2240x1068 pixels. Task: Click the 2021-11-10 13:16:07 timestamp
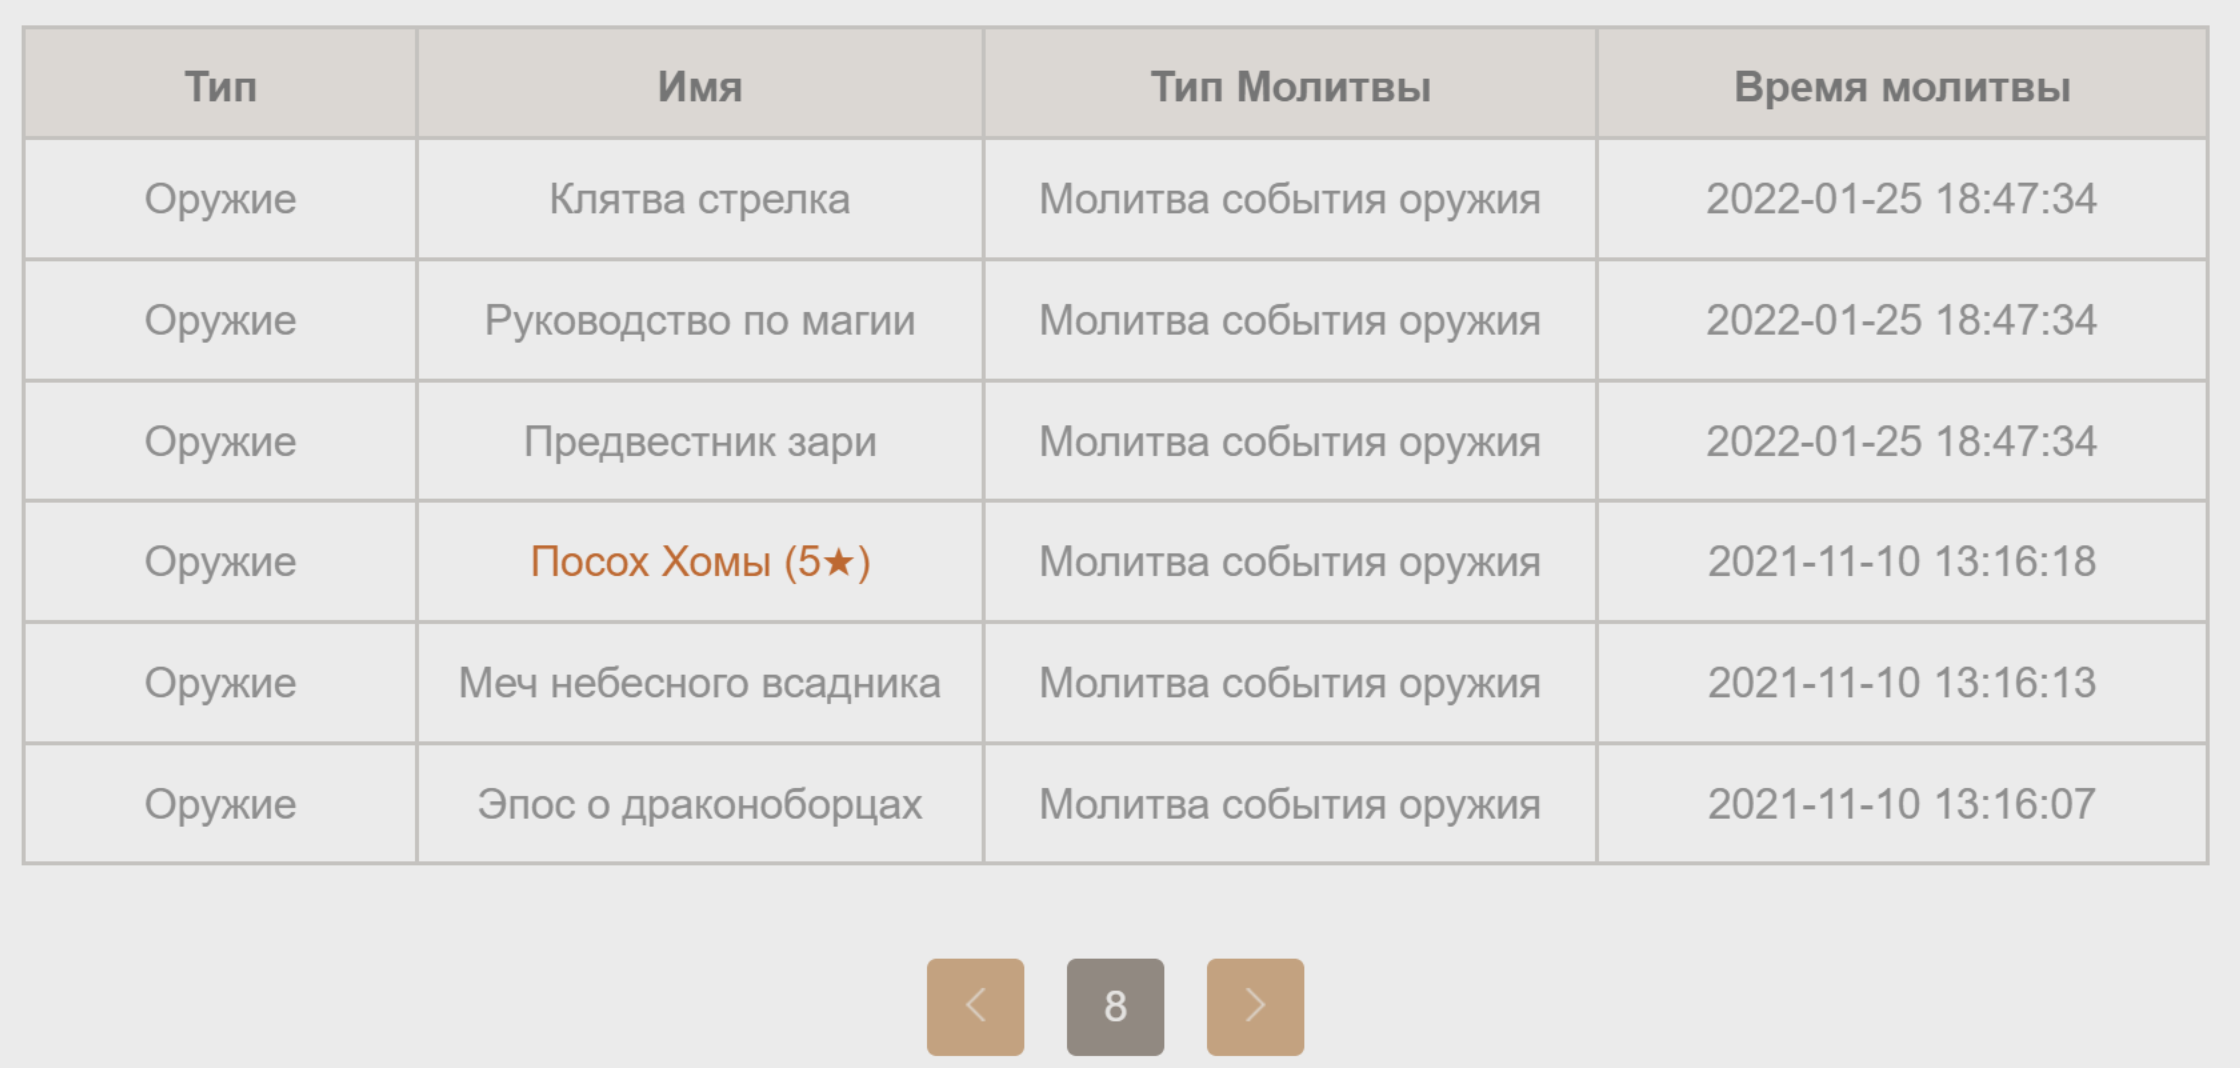pos(1902,804)
